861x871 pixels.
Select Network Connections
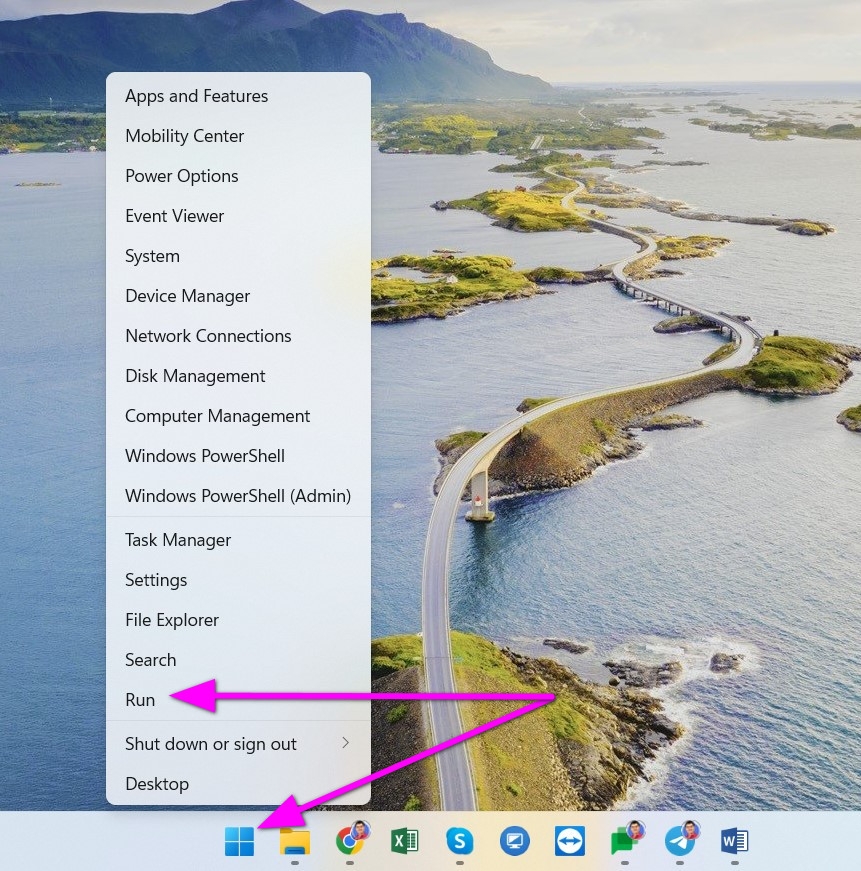[x=208, y=336]
